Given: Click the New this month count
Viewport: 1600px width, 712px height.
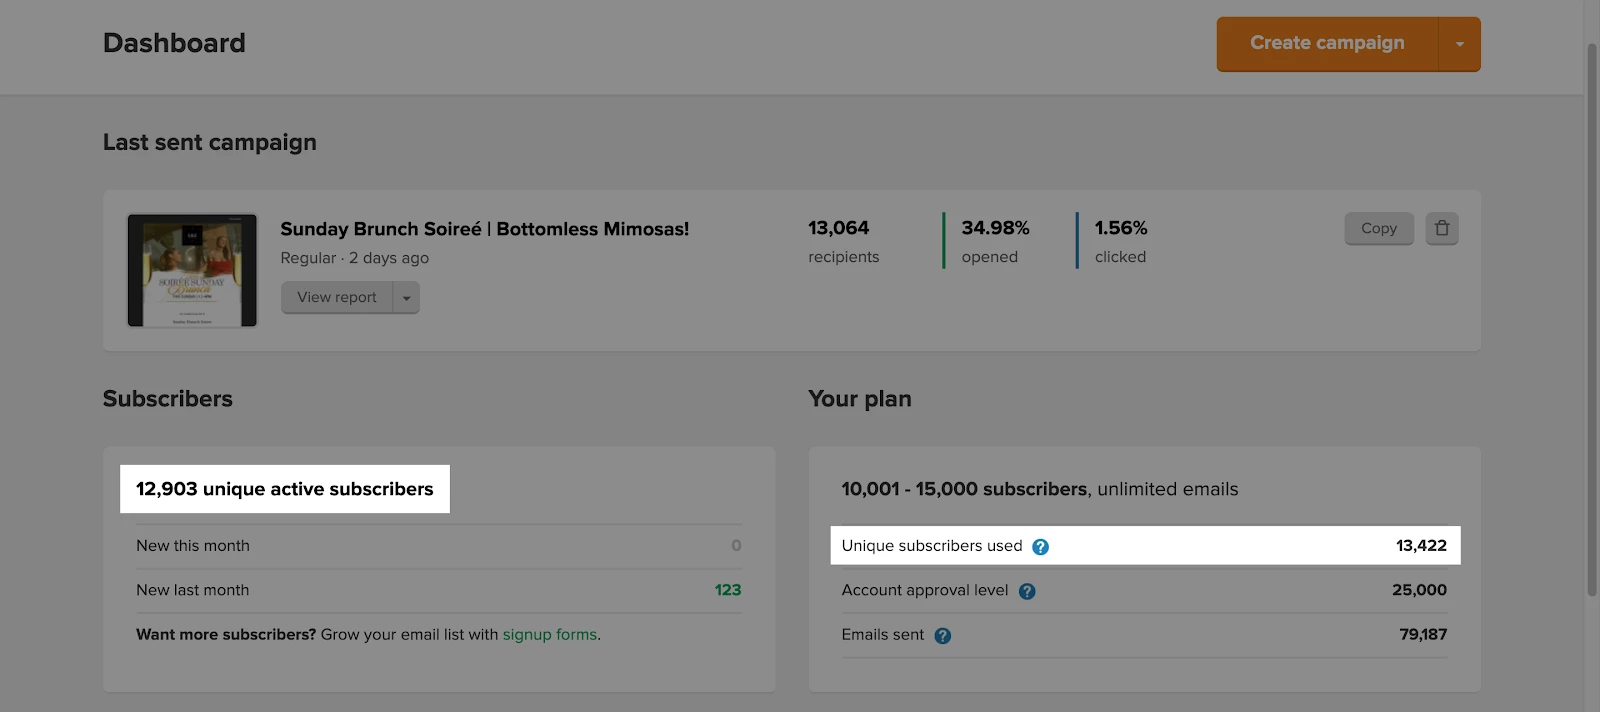Looking at the screenshot, I should pos(736,545).
